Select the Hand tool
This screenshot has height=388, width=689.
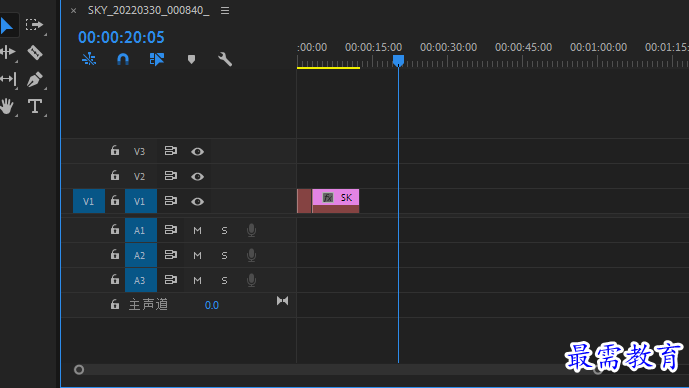[x=7, y=106]
